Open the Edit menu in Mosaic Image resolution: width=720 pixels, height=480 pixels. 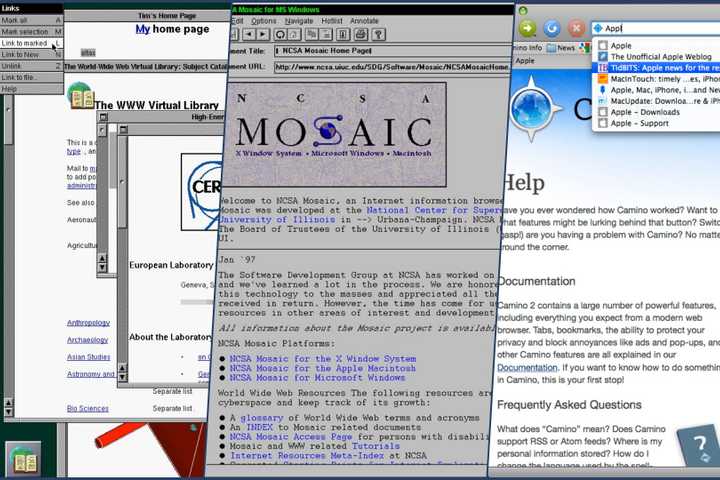[x=237, y=21]
